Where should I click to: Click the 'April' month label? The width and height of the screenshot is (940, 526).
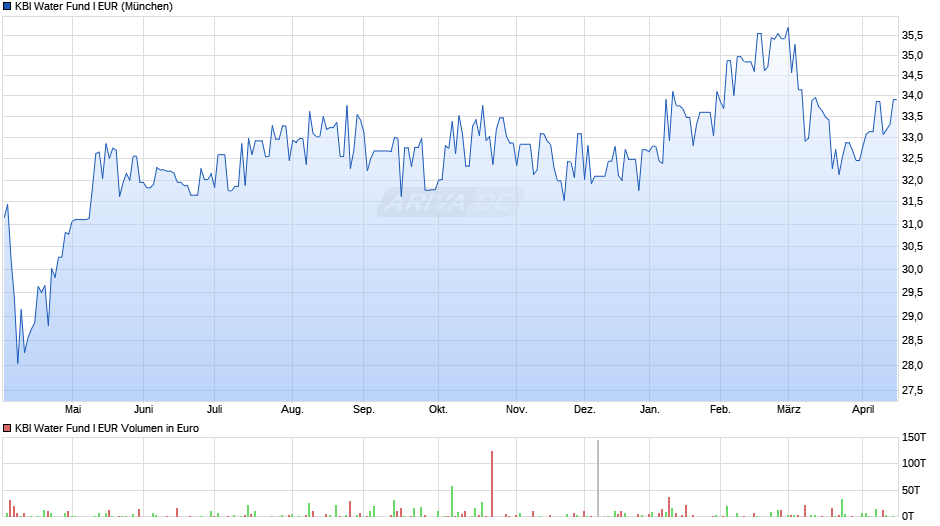[863, 409]
